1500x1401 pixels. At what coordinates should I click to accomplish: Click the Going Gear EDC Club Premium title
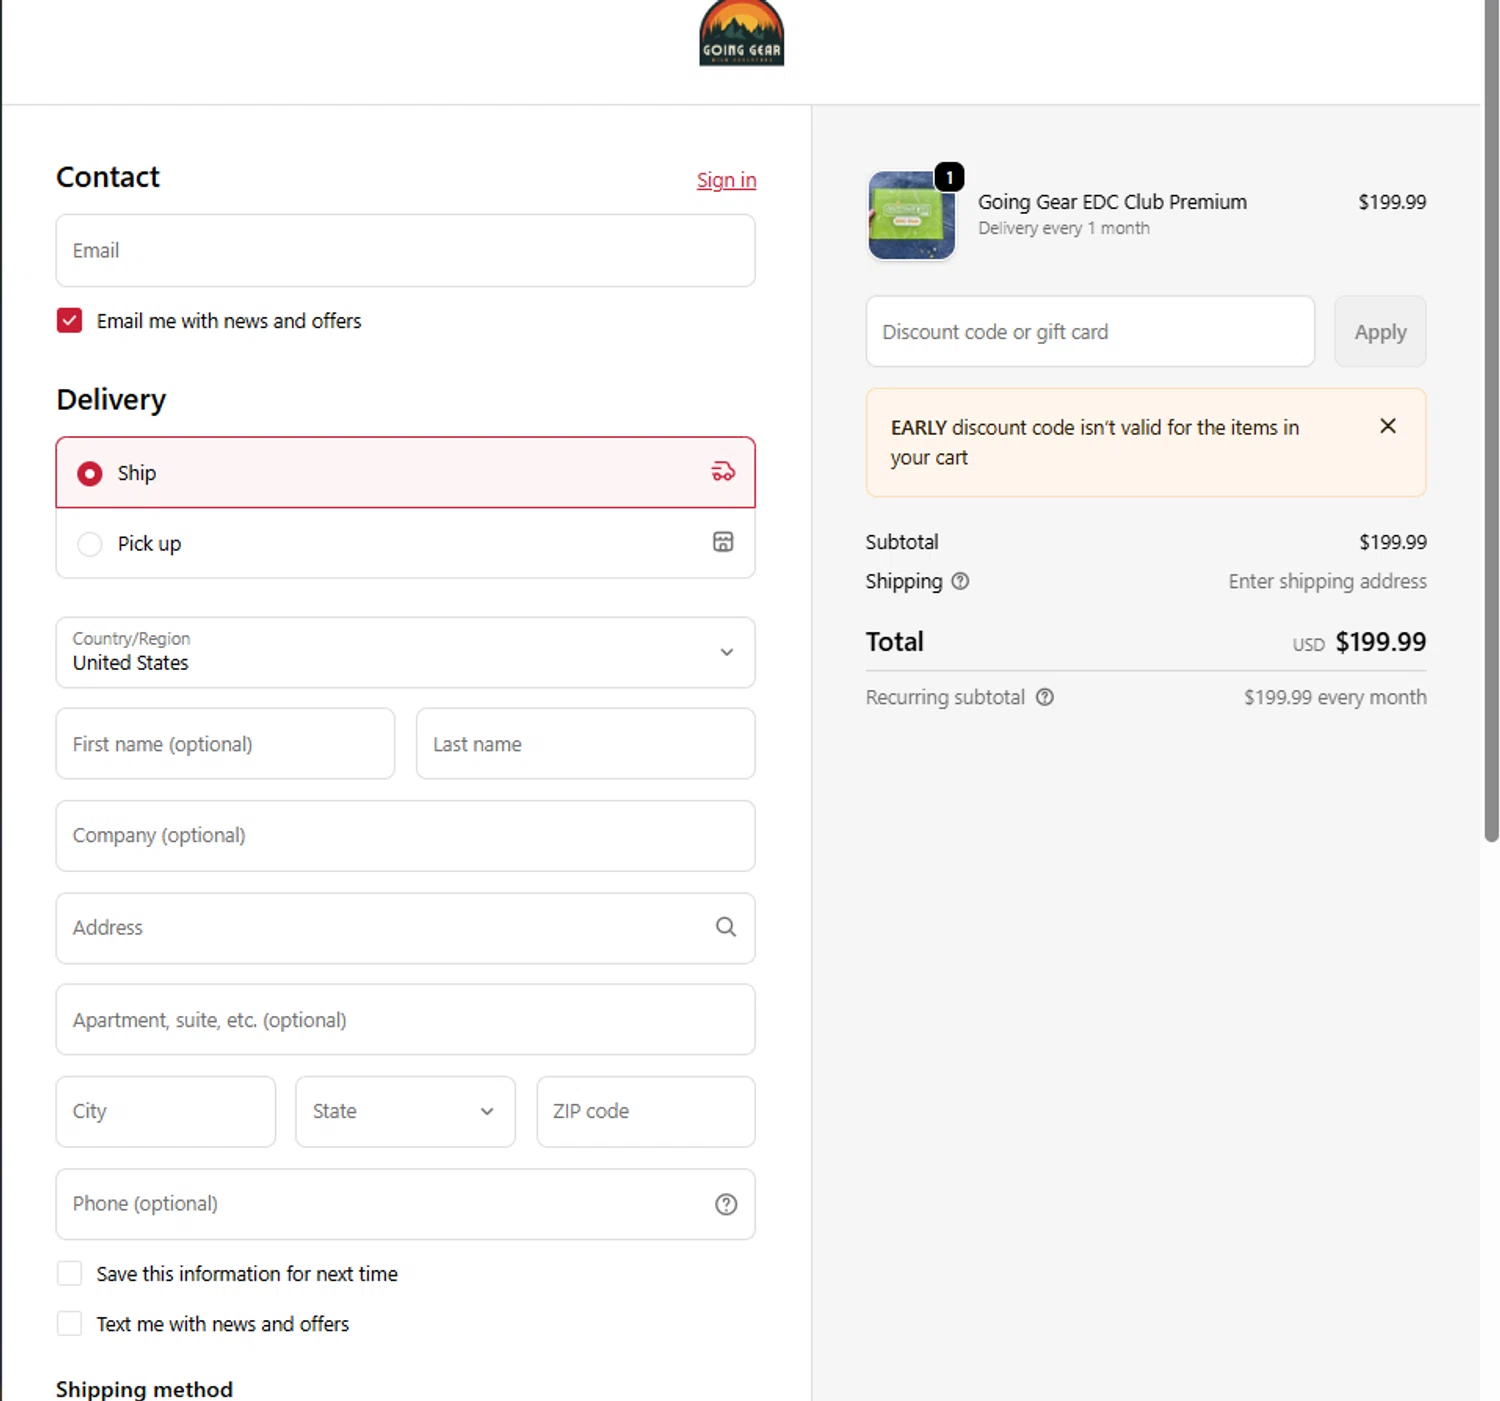coord(1112,202)
